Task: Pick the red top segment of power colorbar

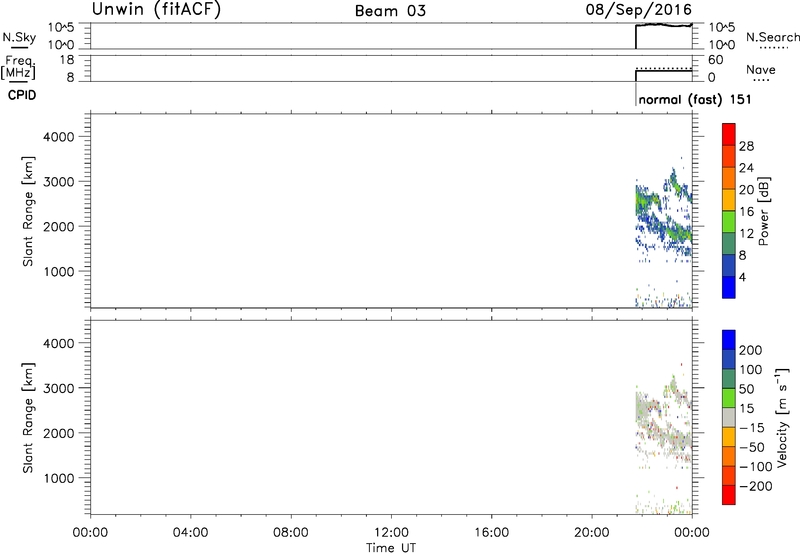Action: click(x=729, y=134)
